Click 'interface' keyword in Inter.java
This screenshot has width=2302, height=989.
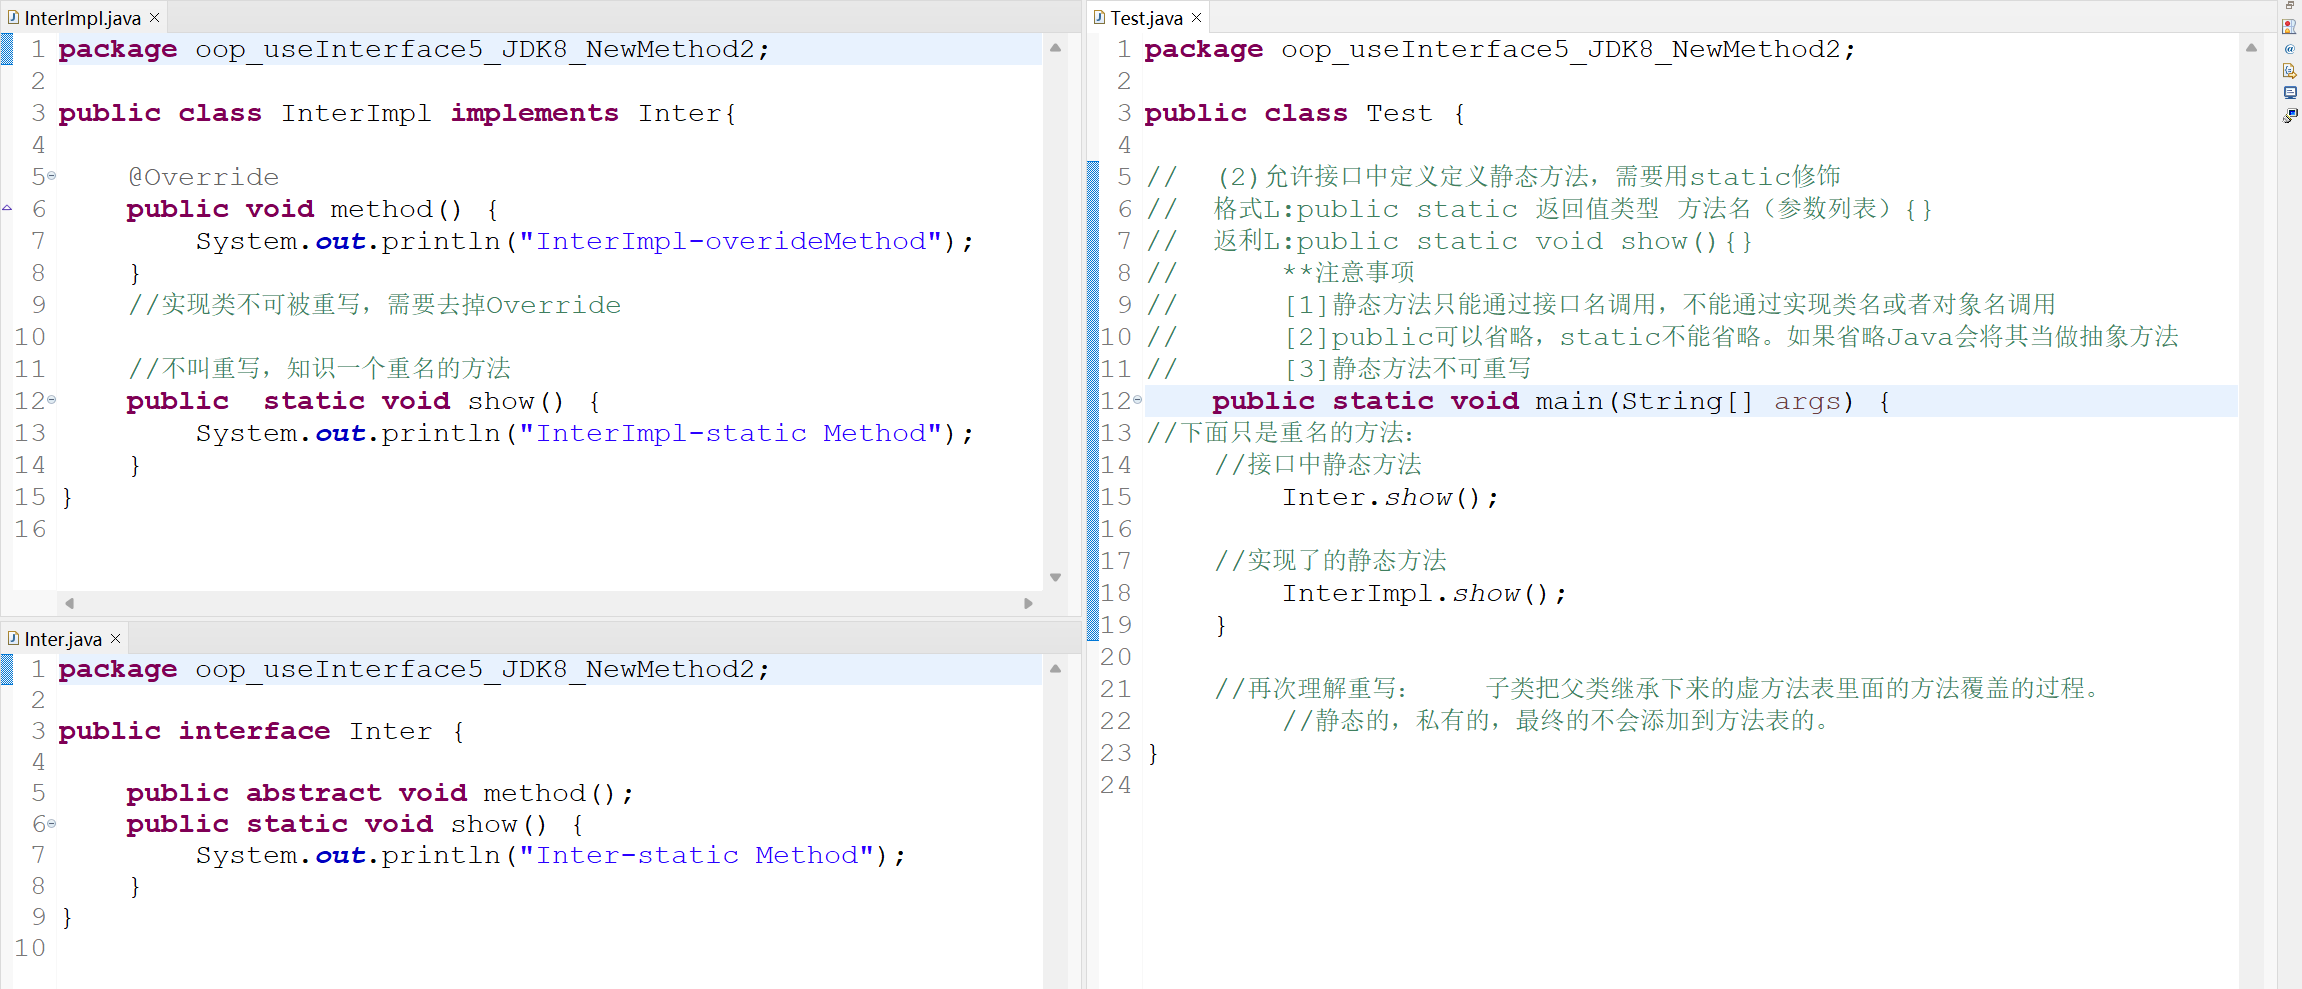[254, 731]
